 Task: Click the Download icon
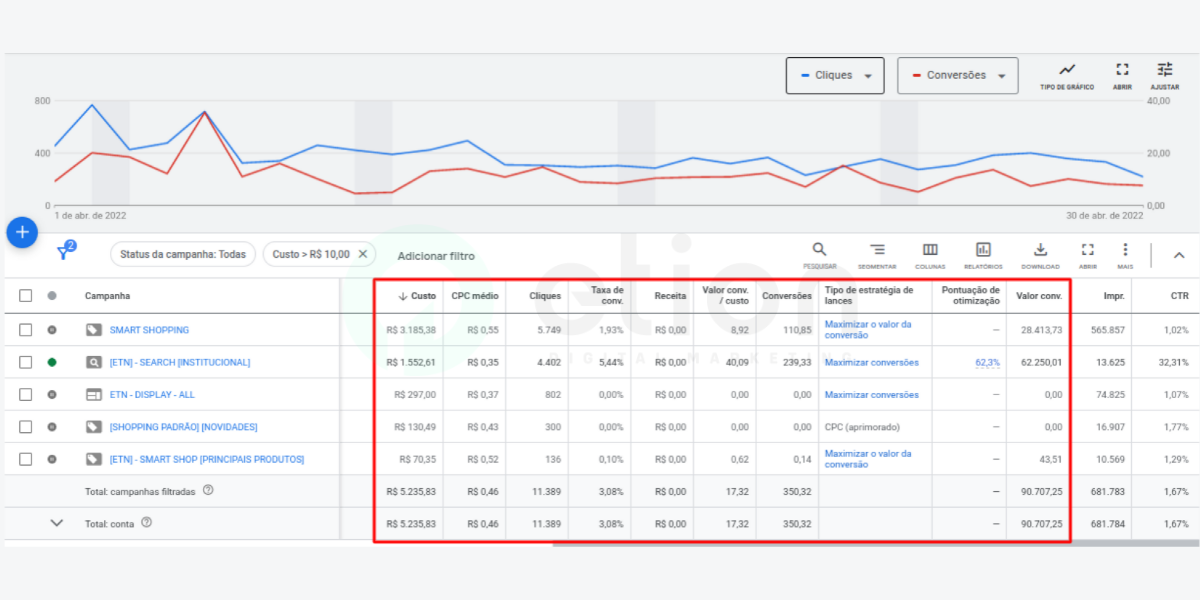[x=1040, y=250]
